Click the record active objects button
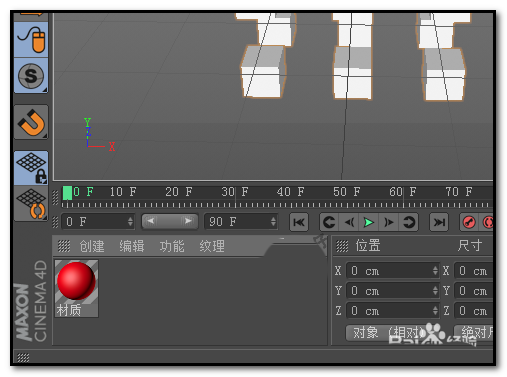This screenshot has height=377, width=507. pyautogui.click(x=469, y=222)
